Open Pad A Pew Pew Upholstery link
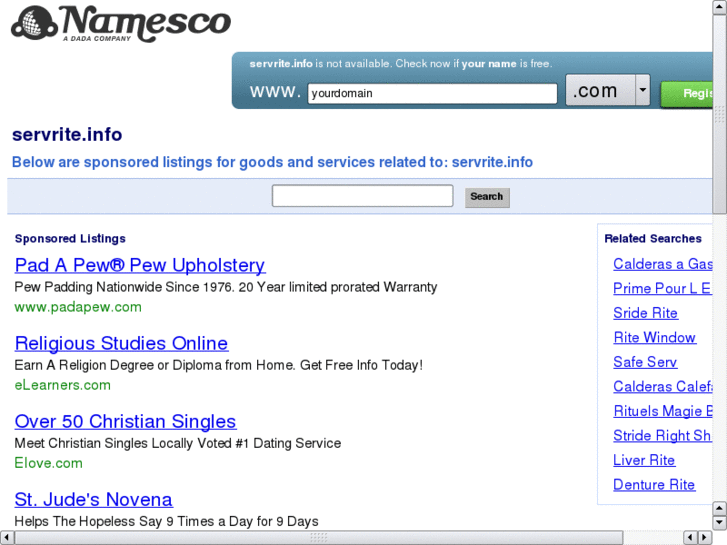This screenshot has height=545, width=727. pos(140,265)
